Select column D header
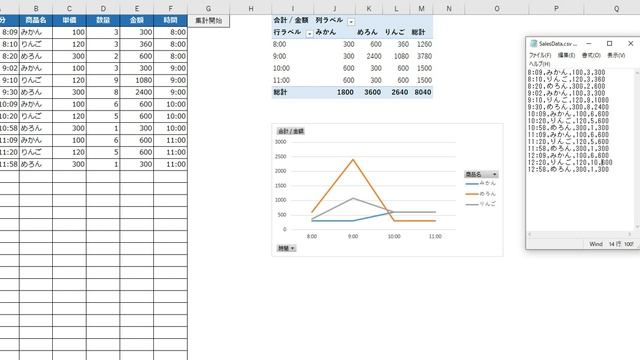 click(103, 8)
